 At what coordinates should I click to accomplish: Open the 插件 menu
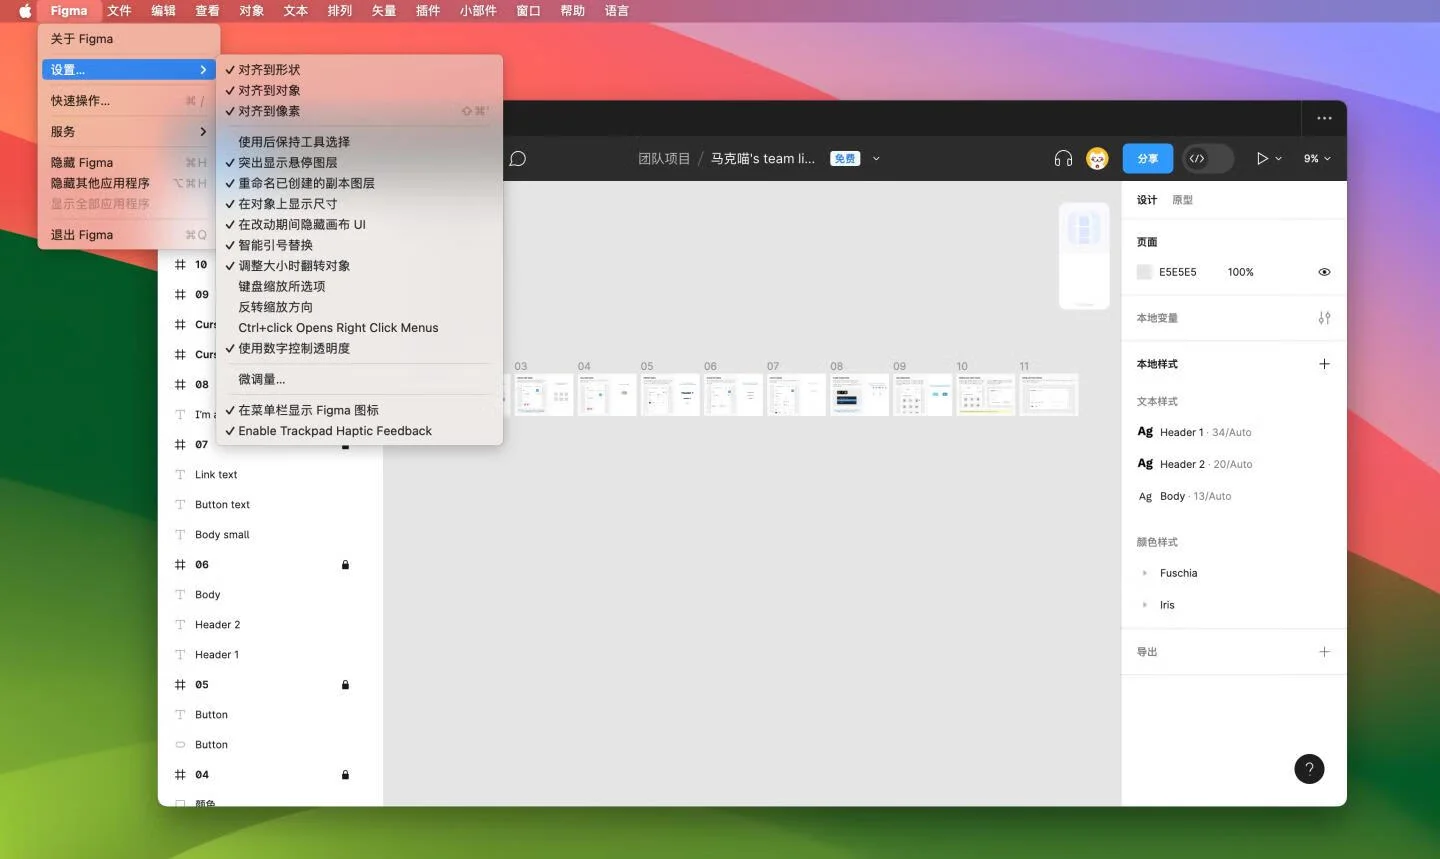point(428,11)
